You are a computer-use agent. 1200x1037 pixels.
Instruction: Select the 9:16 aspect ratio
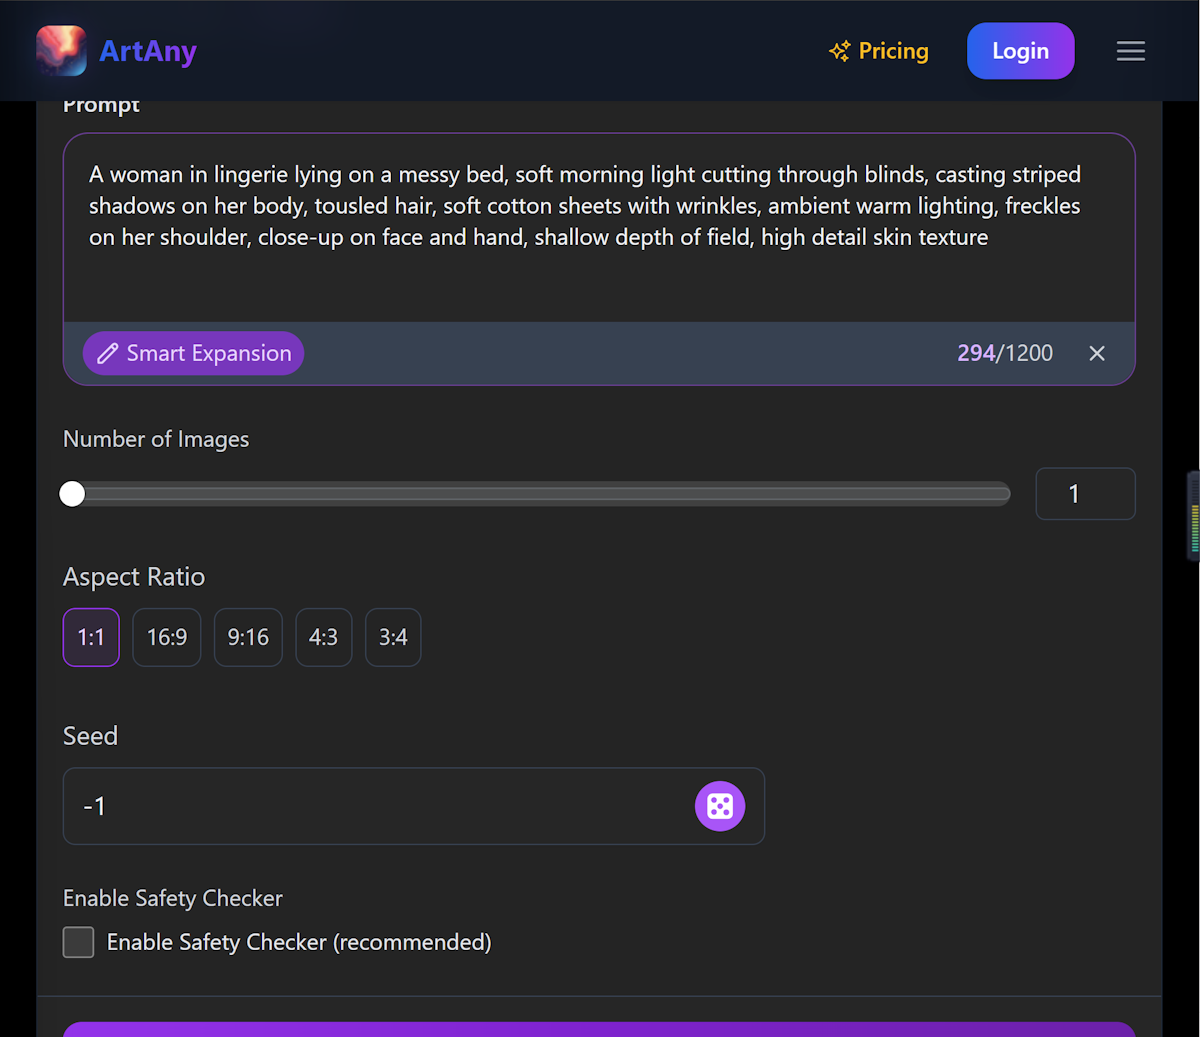coord(248,637)
